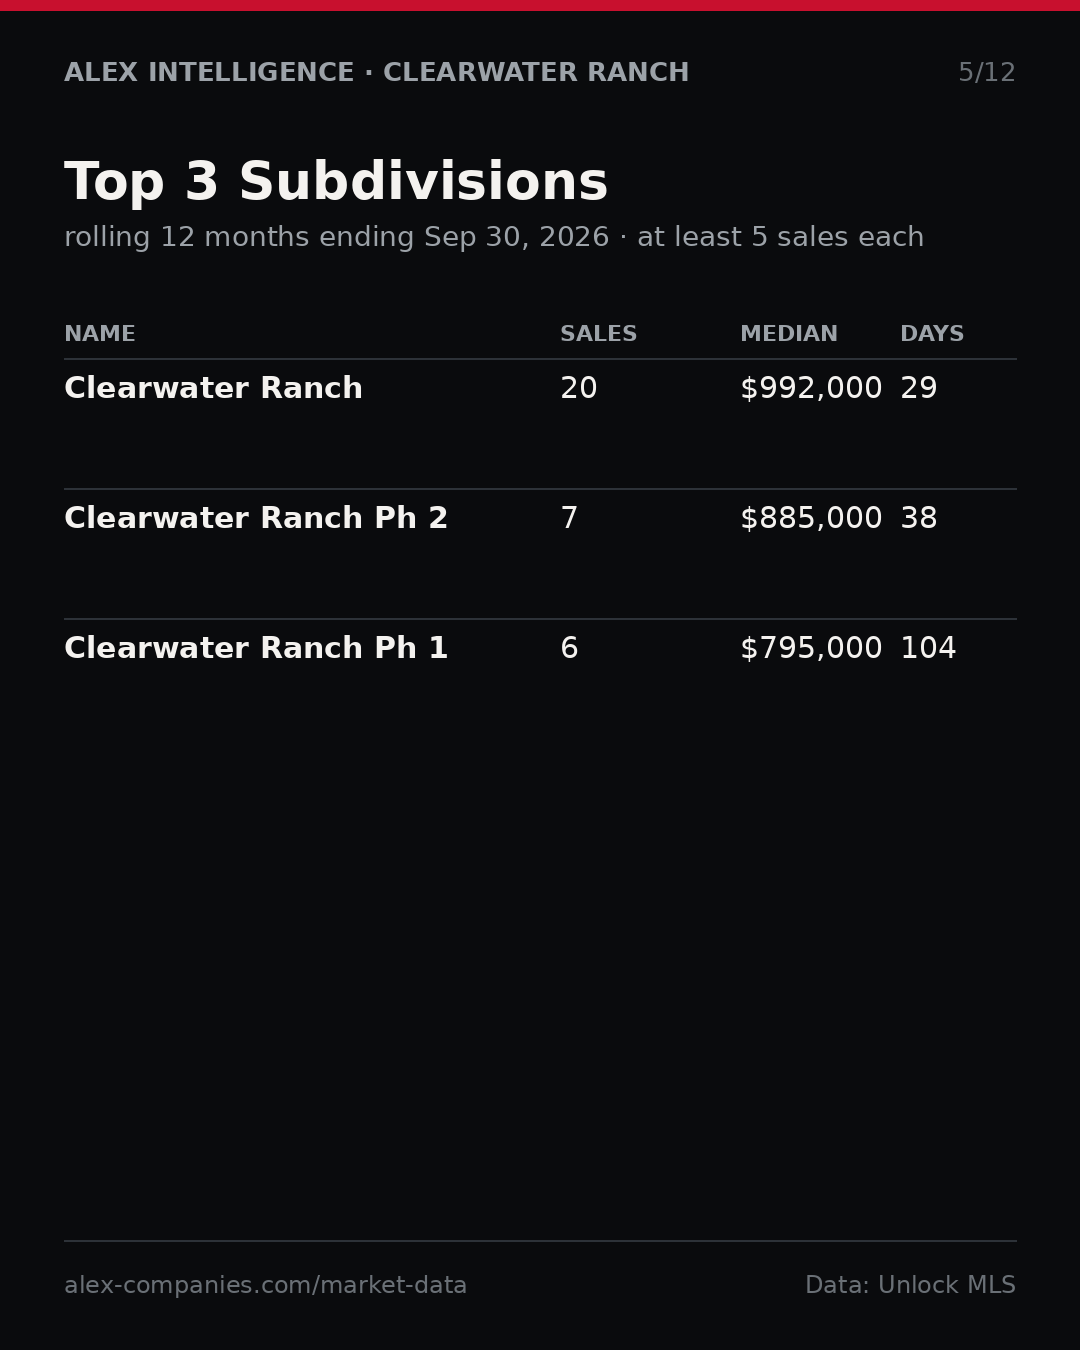The height and width of the screenshot is (1350, 1080).
Task: Click the 5/12 page indicator
Action: tap(987, 73)
